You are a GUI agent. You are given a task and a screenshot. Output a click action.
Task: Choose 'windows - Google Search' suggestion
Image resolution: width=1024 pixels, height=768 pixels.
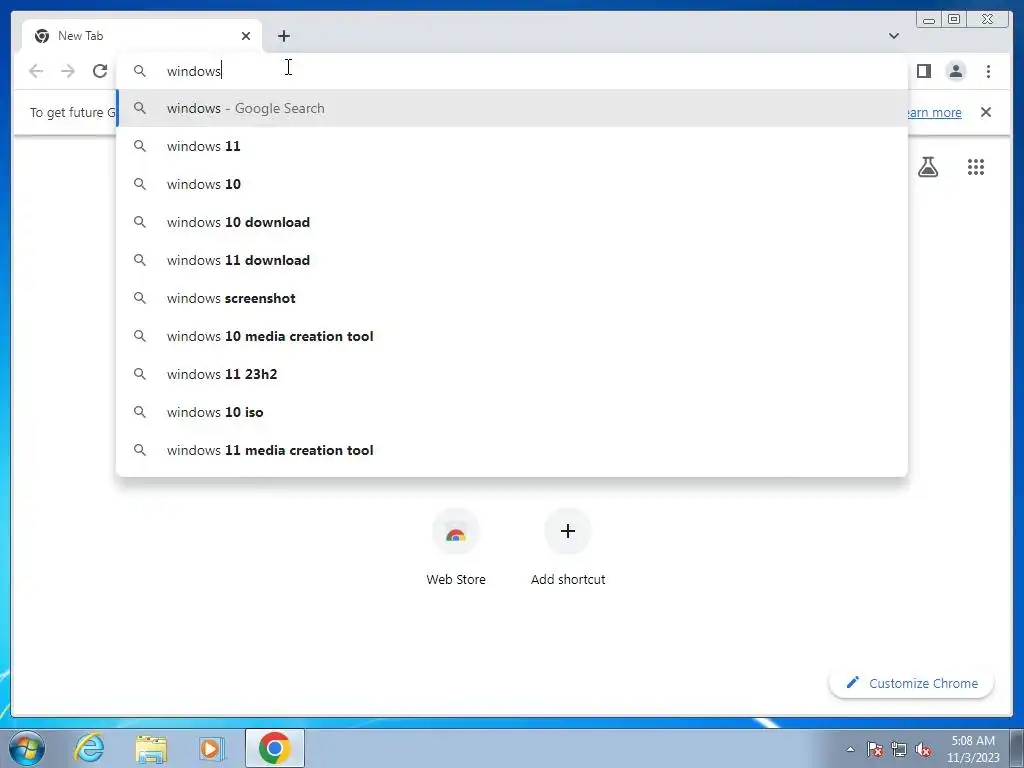[512, 108]
